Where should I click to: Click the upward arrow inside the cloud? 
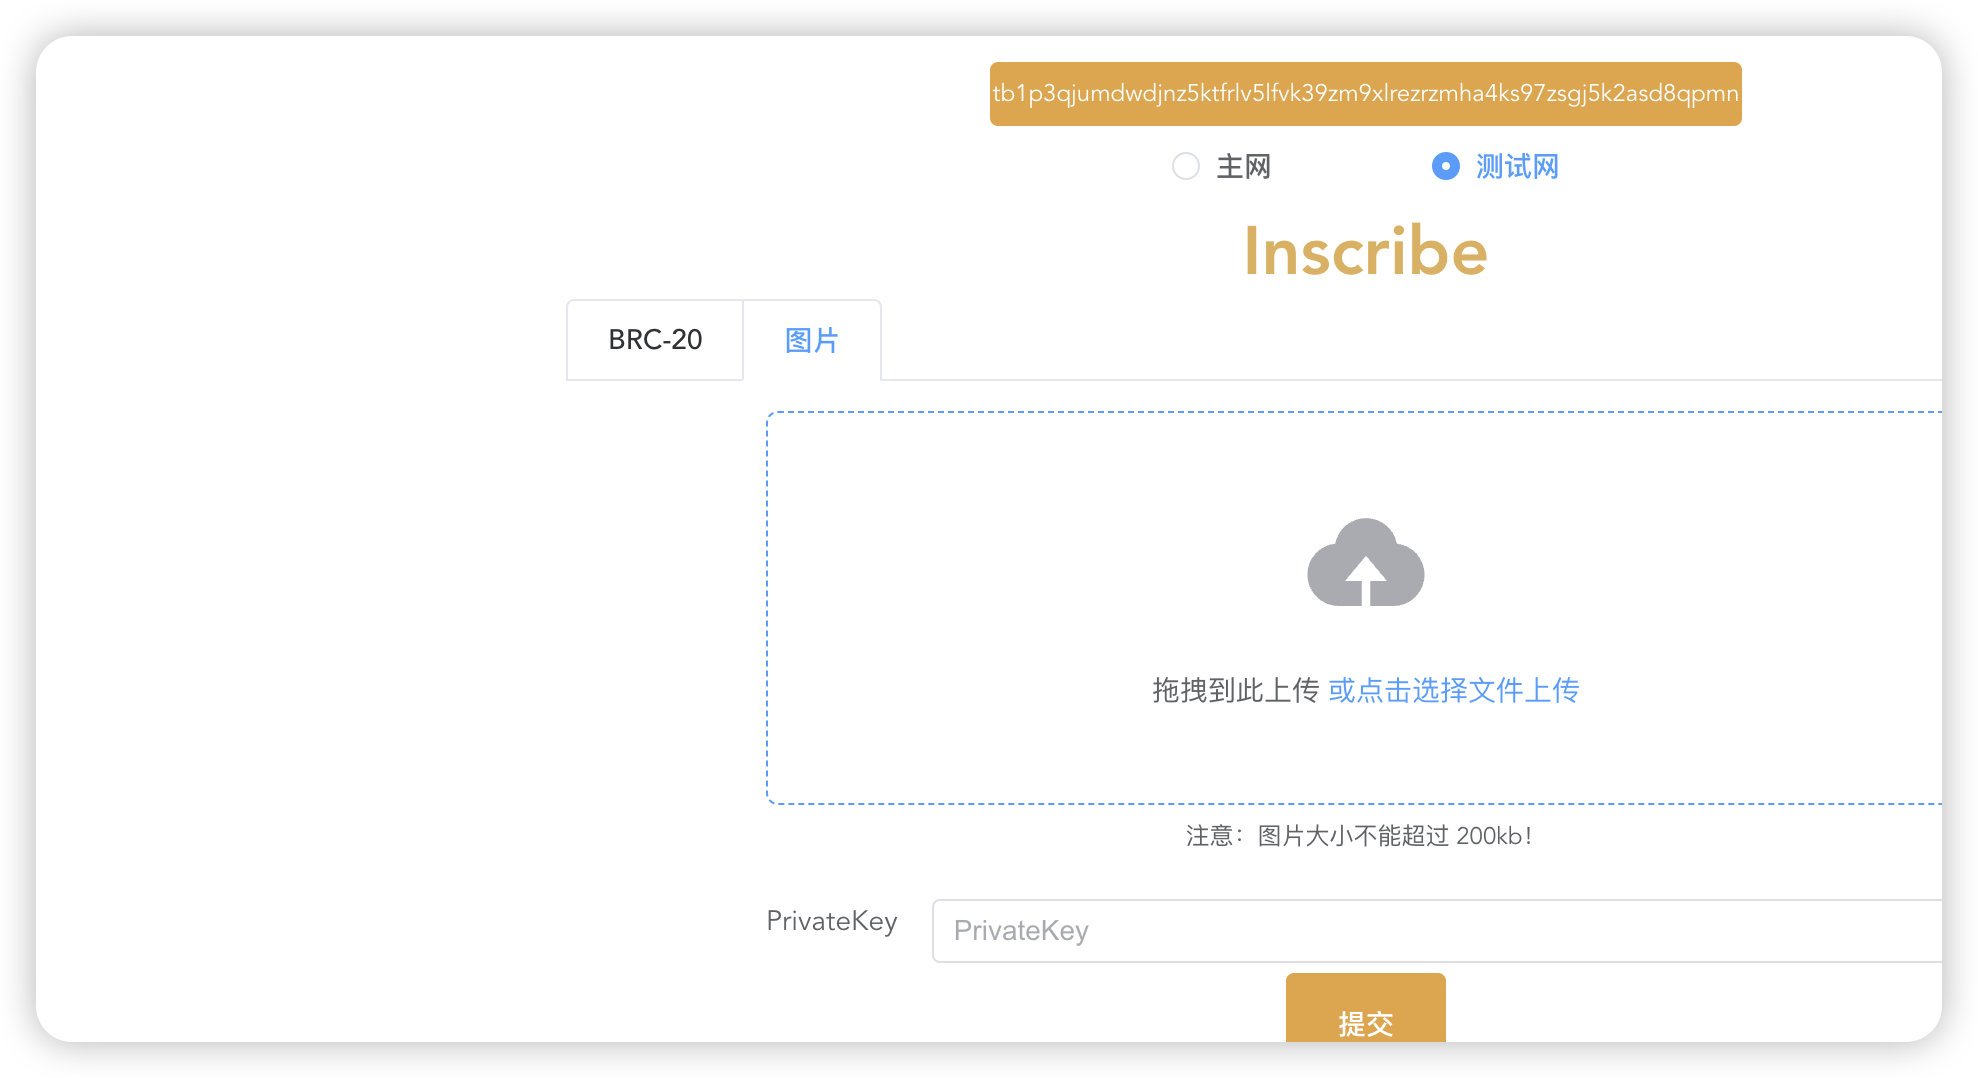coord(1365,580)
